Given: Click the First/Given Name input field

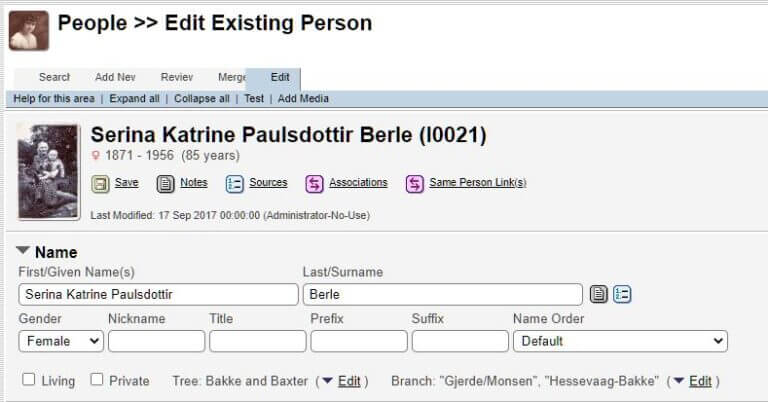Looking at the screenshot, I should pyautogui.click(x=158, y=294).
